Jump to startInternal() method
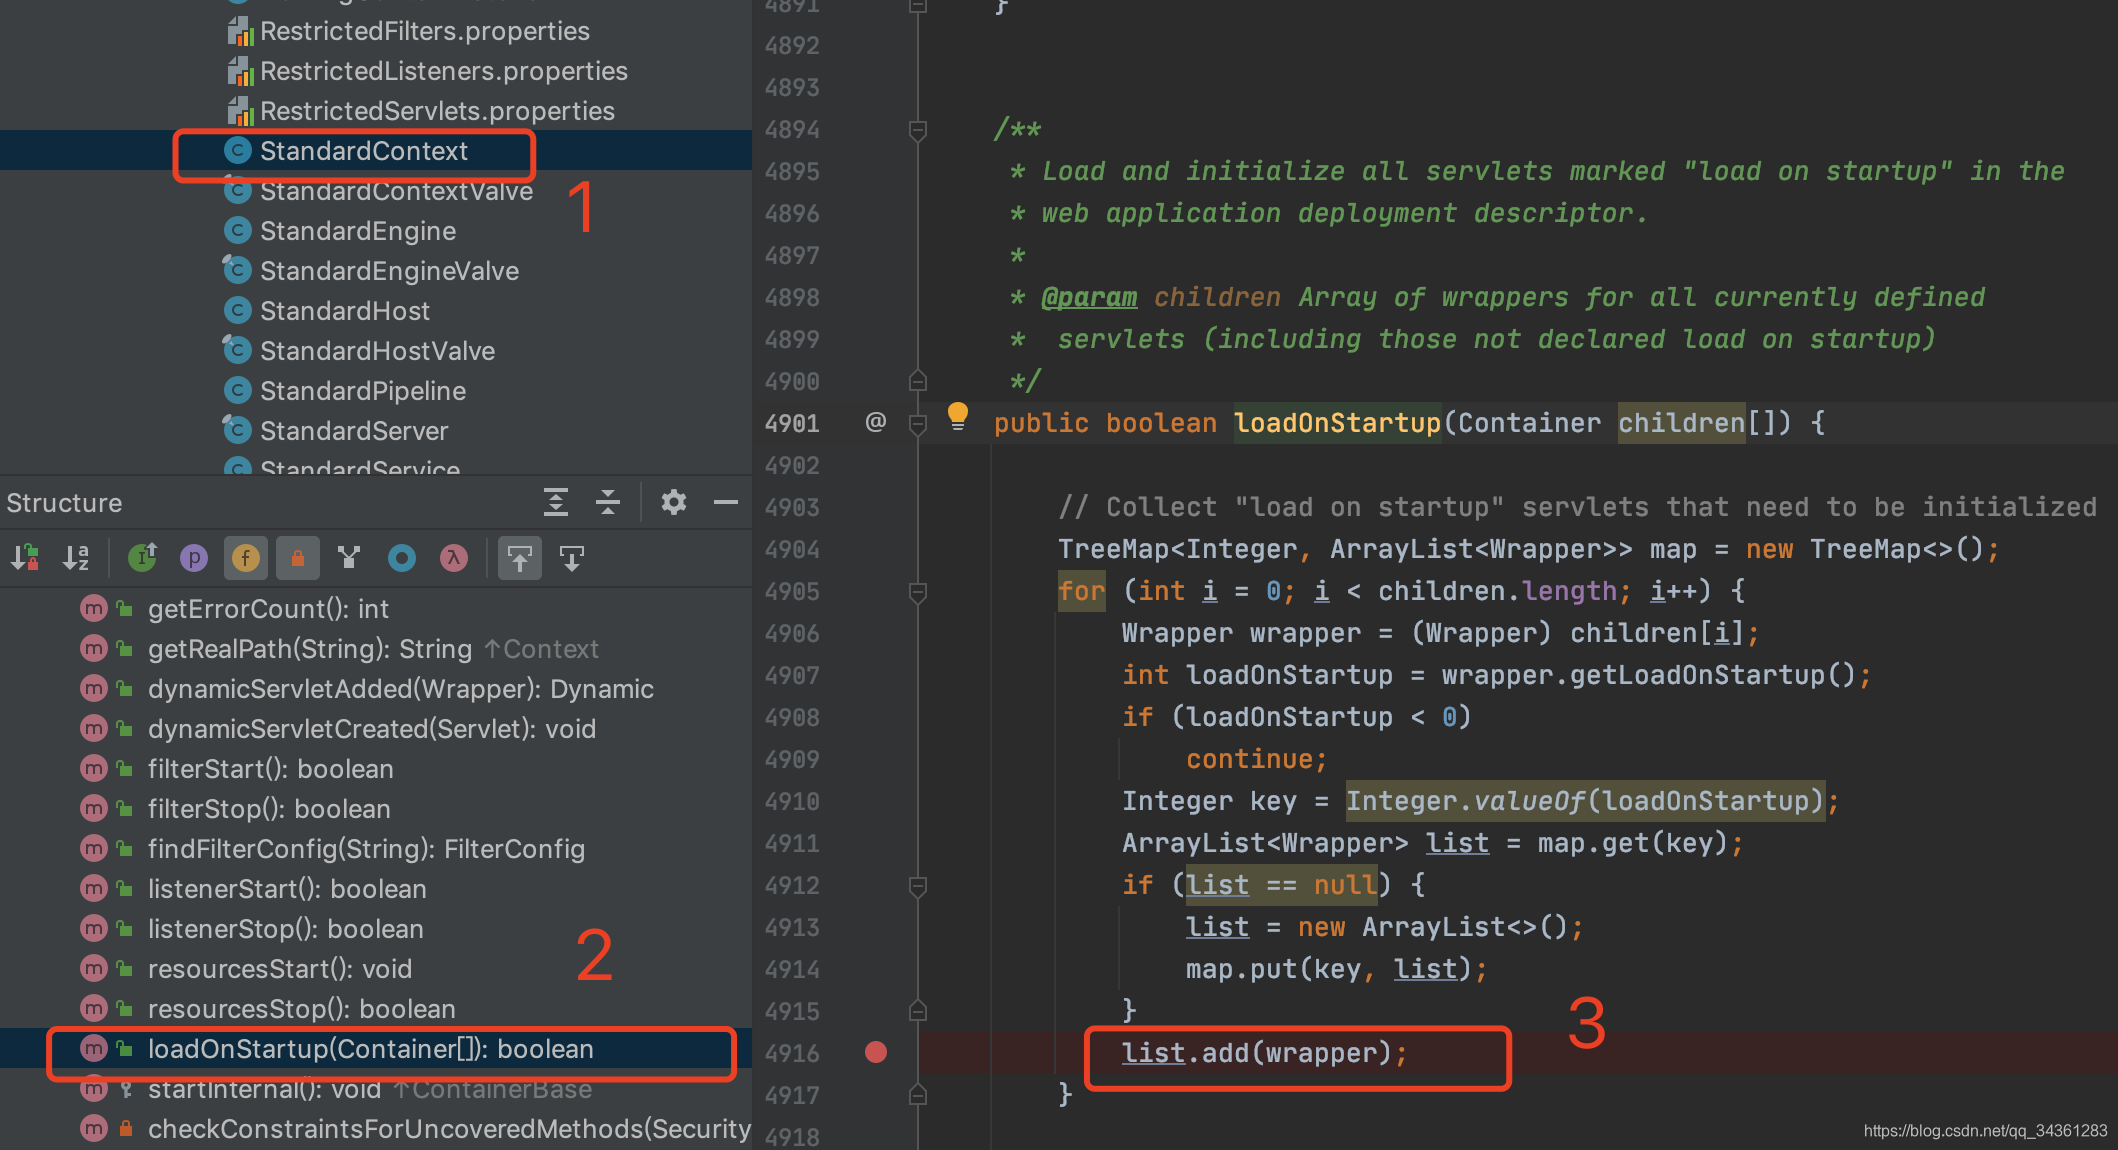2118x1150 pixels. coord(370,1089)
